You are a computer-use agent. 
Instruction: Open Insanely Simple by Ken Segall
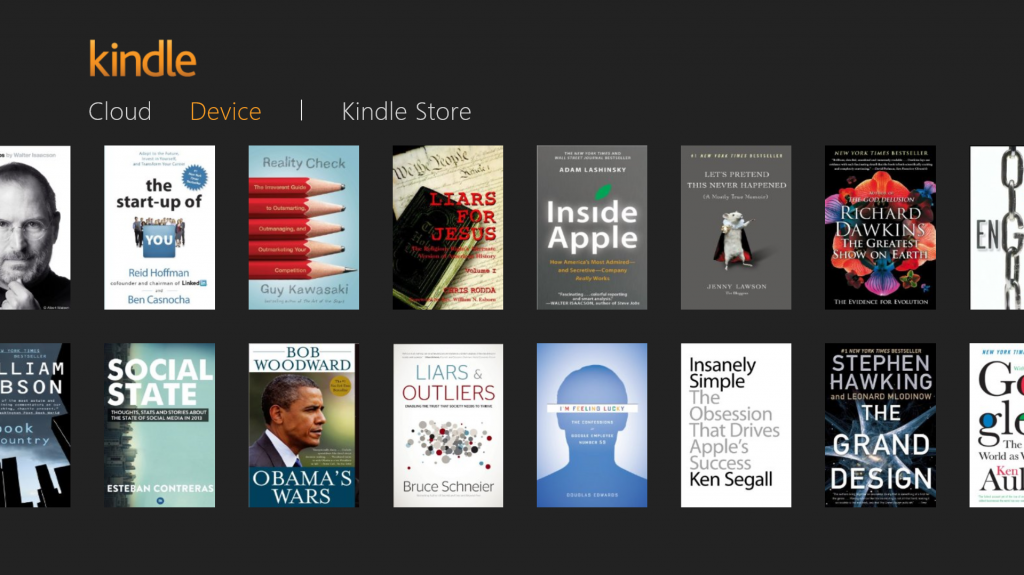pyautogui.click(x=736, y=425)
